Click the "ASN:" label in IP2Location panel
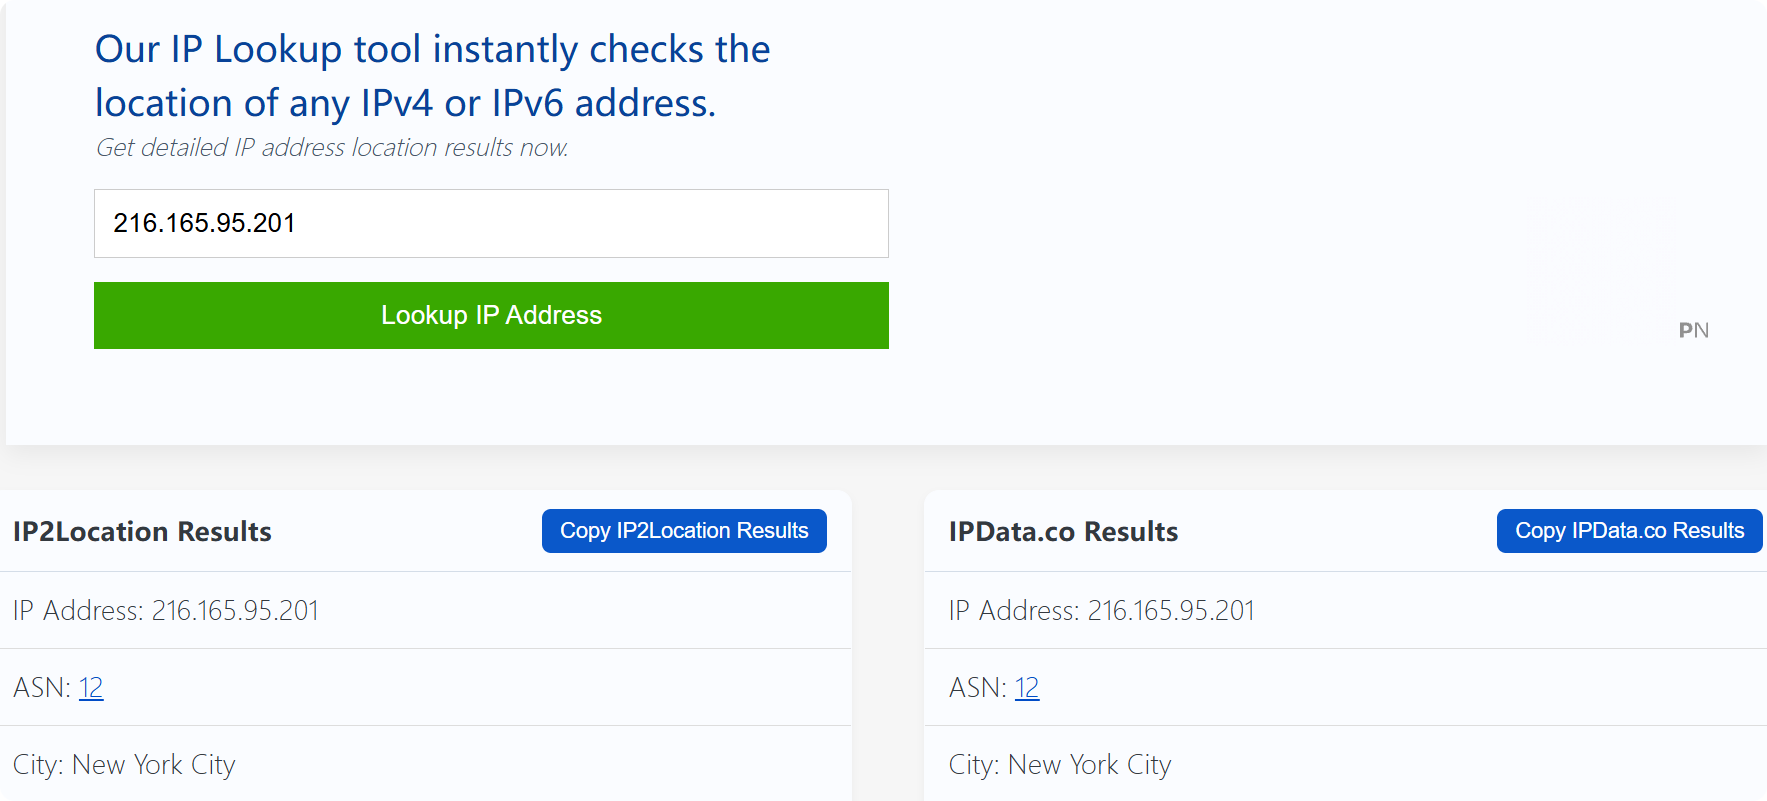The image size is (1767, 801). [41, 688]
